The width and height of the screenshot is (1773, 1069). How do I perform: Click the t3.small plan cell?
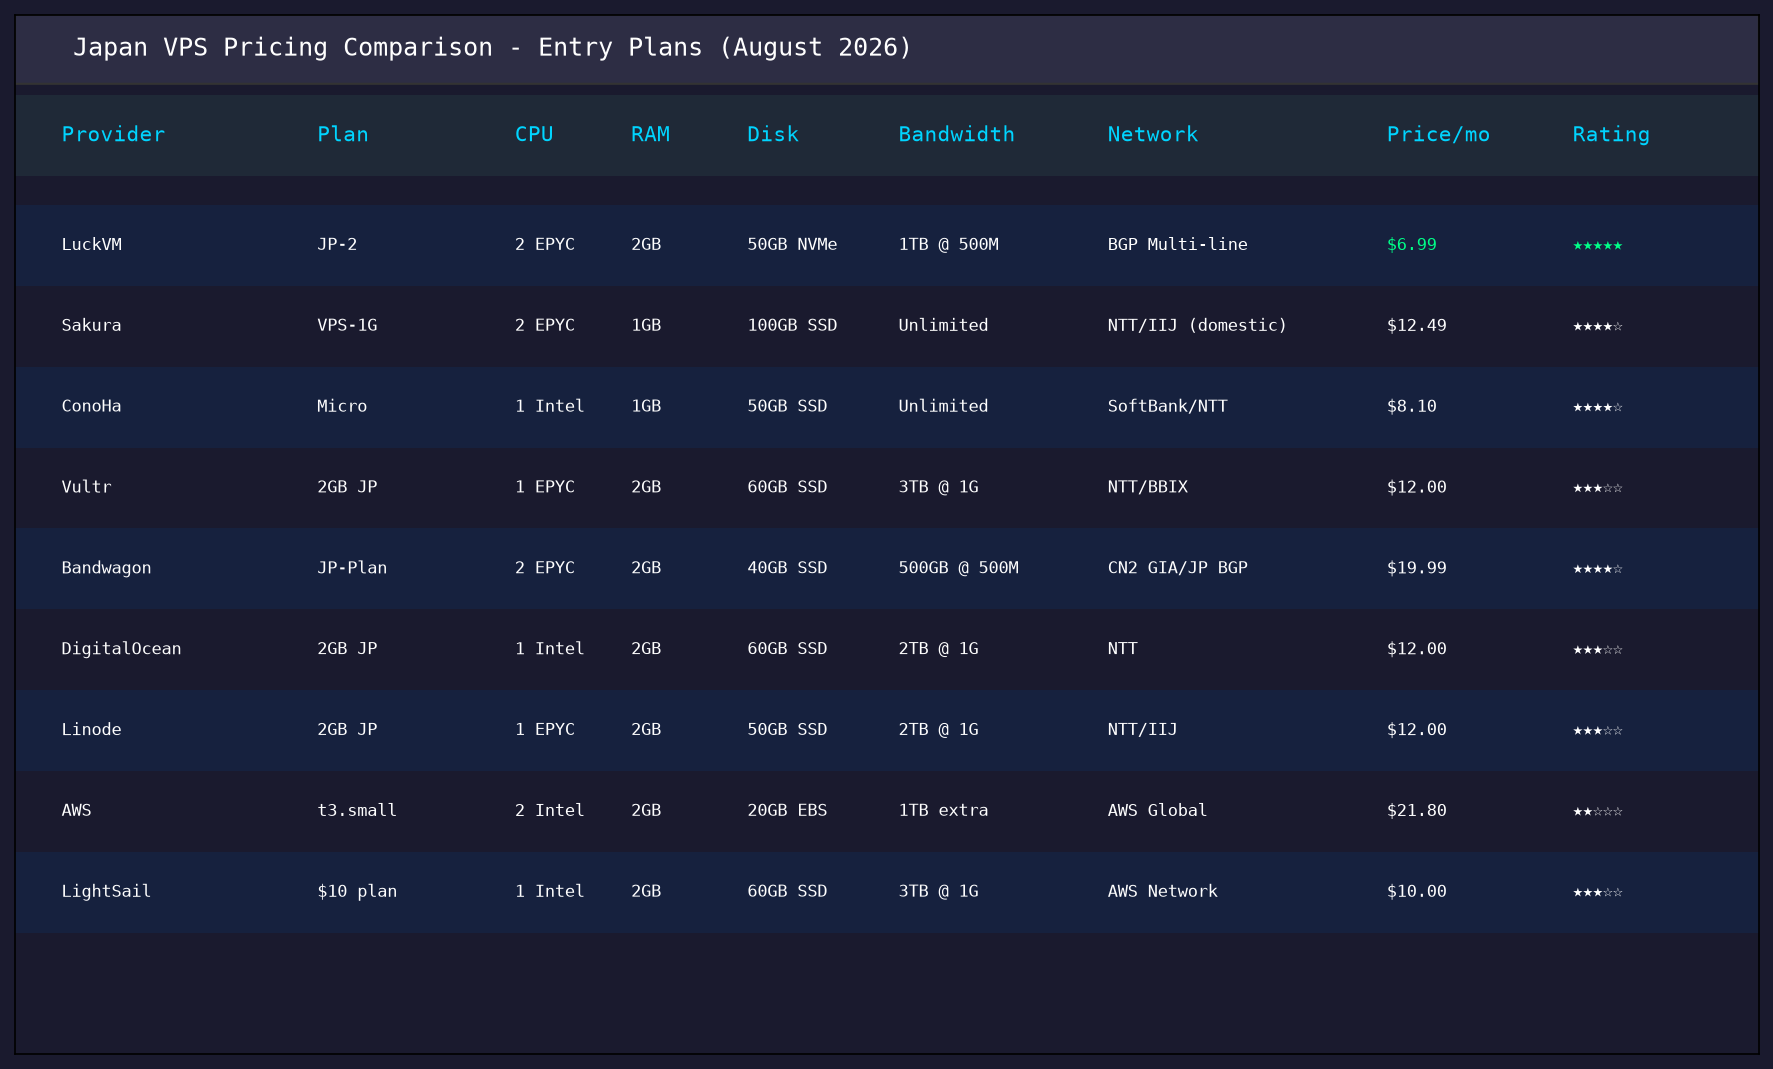coord(357,811)
